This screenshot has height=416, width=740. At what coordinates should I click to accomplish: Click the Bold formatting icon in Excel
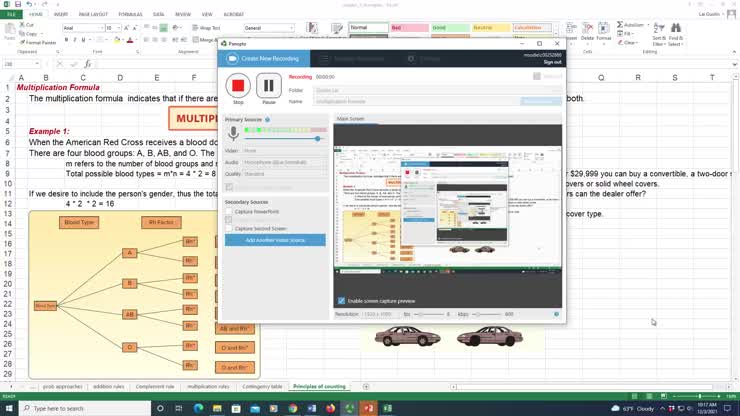[66, 38]
